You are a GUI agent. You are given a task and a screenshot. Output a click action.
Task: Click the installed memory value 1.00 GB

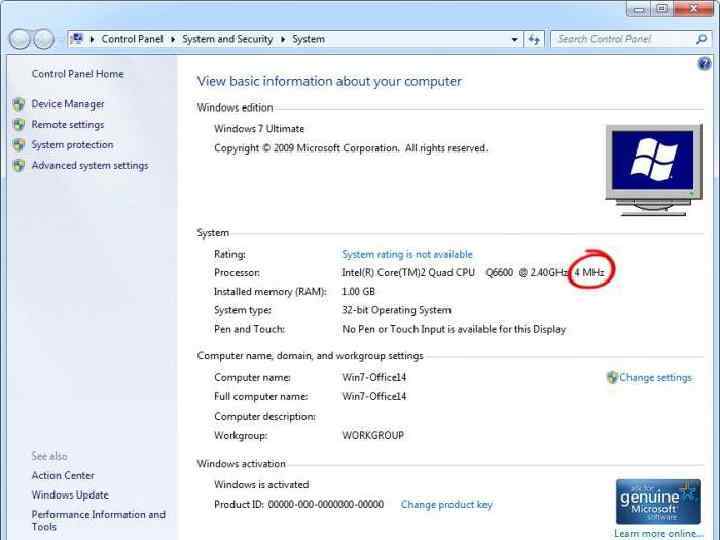click(358, 292)
